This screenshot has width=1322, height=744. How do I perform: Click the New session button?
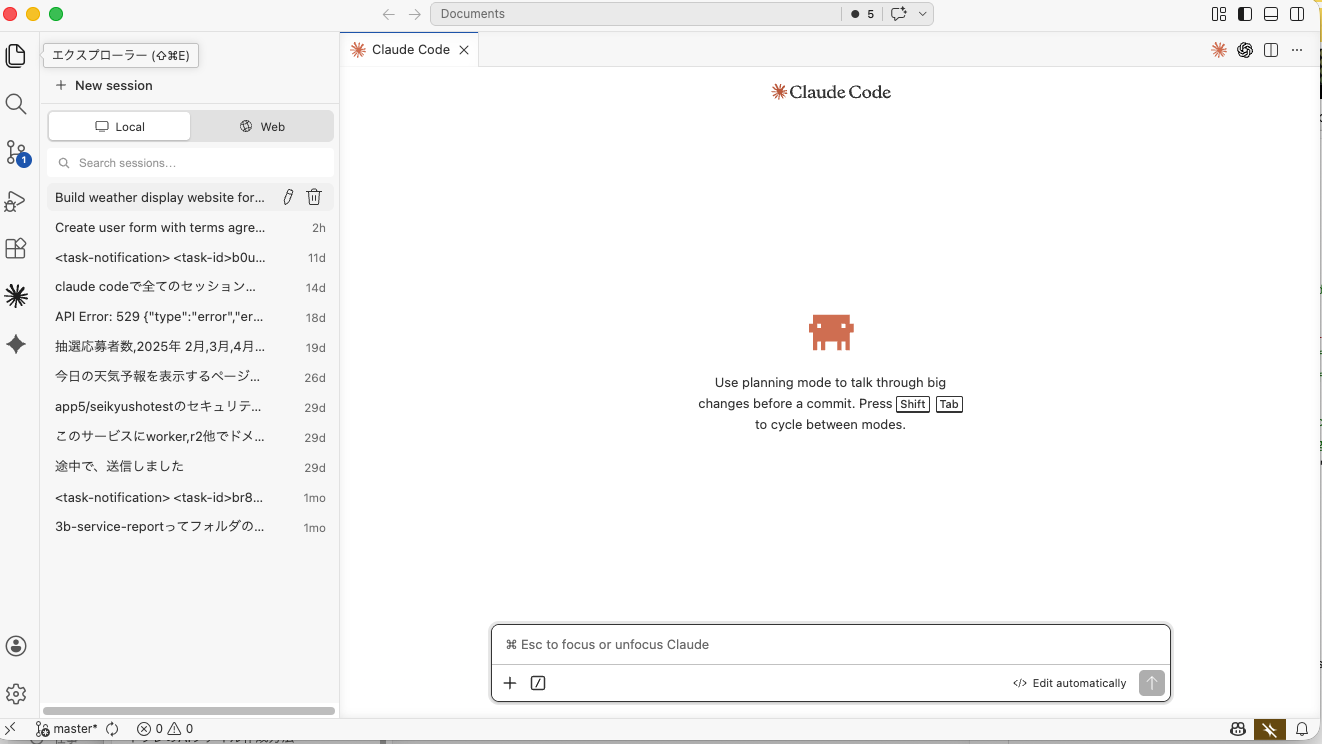tap(104, 85)
